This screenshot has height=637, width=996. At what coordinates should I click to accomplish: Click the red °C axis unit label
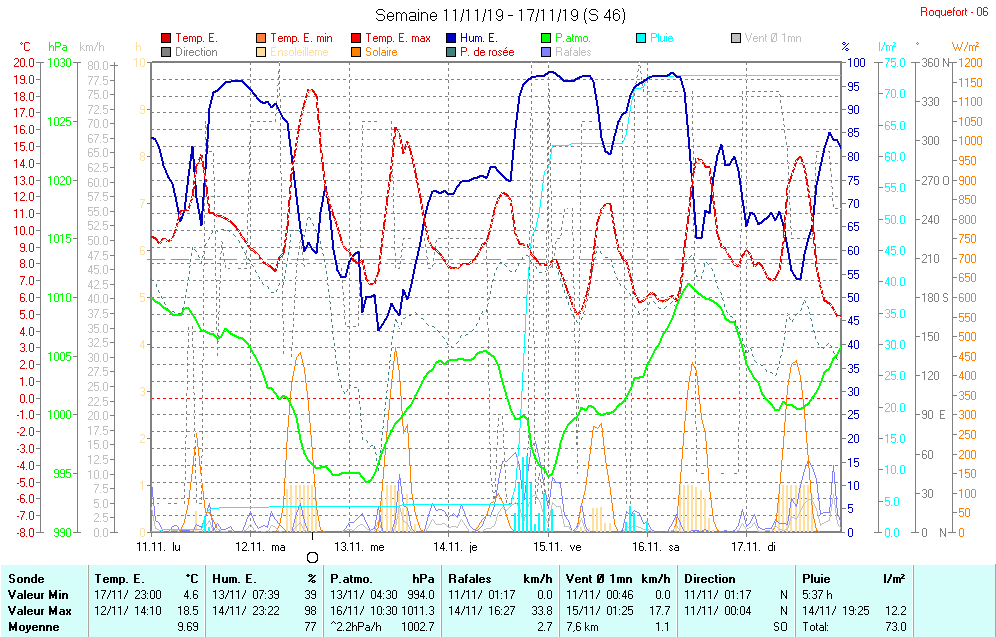click(24, 47)
